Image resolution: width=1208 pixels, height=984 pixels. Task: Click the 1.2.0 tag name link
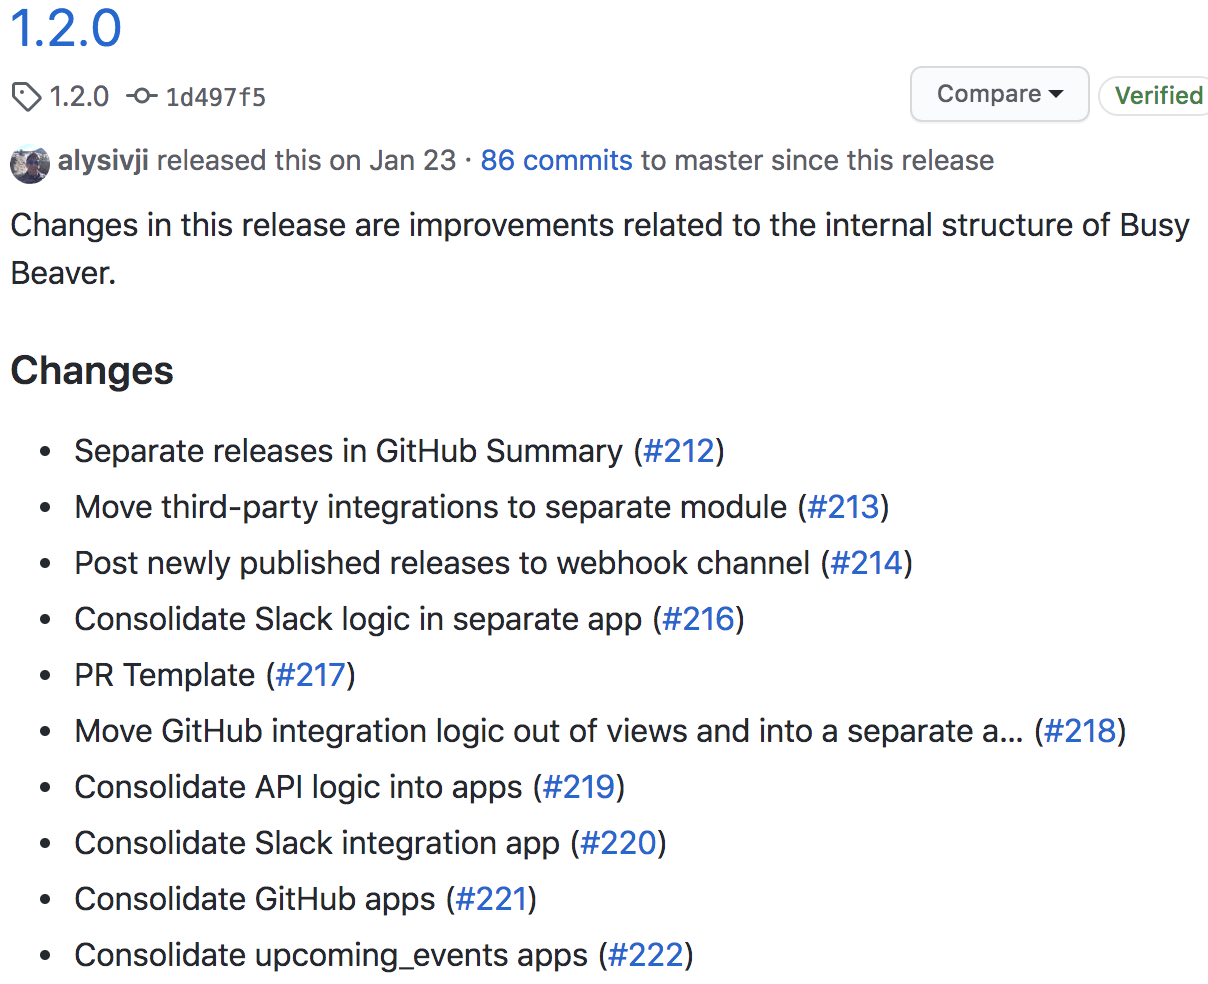coord(79,97)
